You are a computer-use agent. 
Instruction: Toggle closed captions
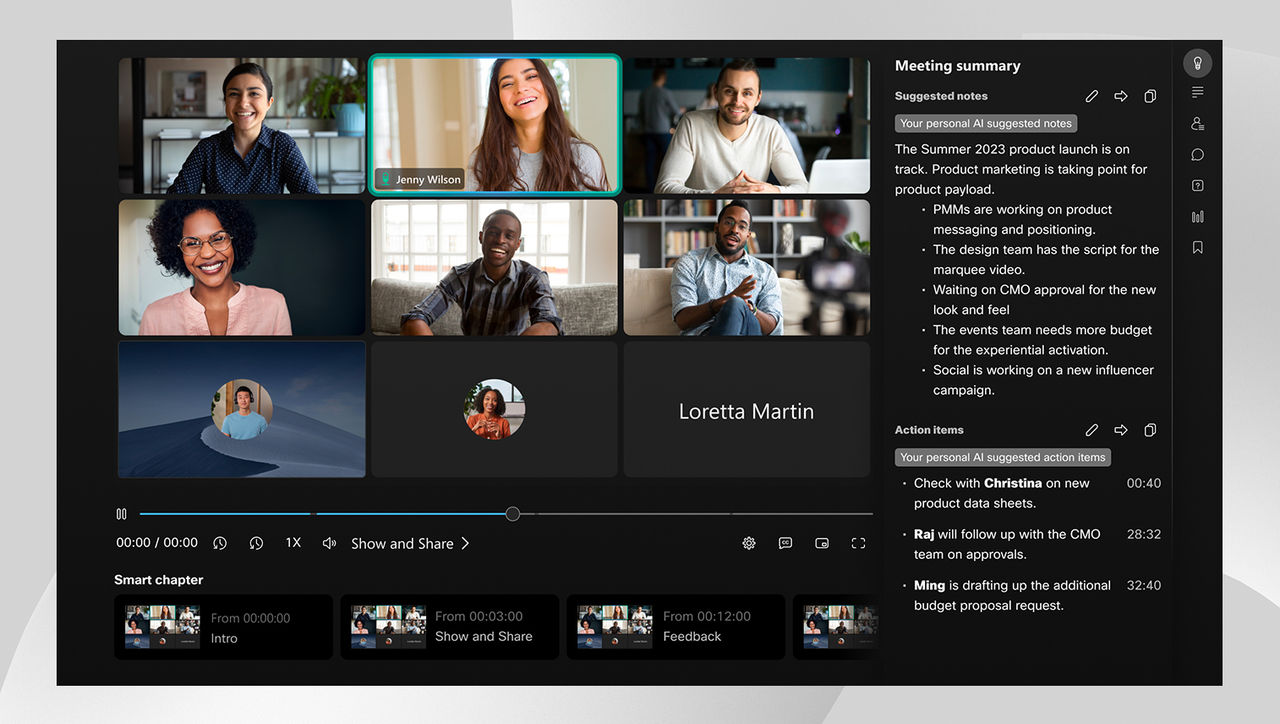[785, 543]
